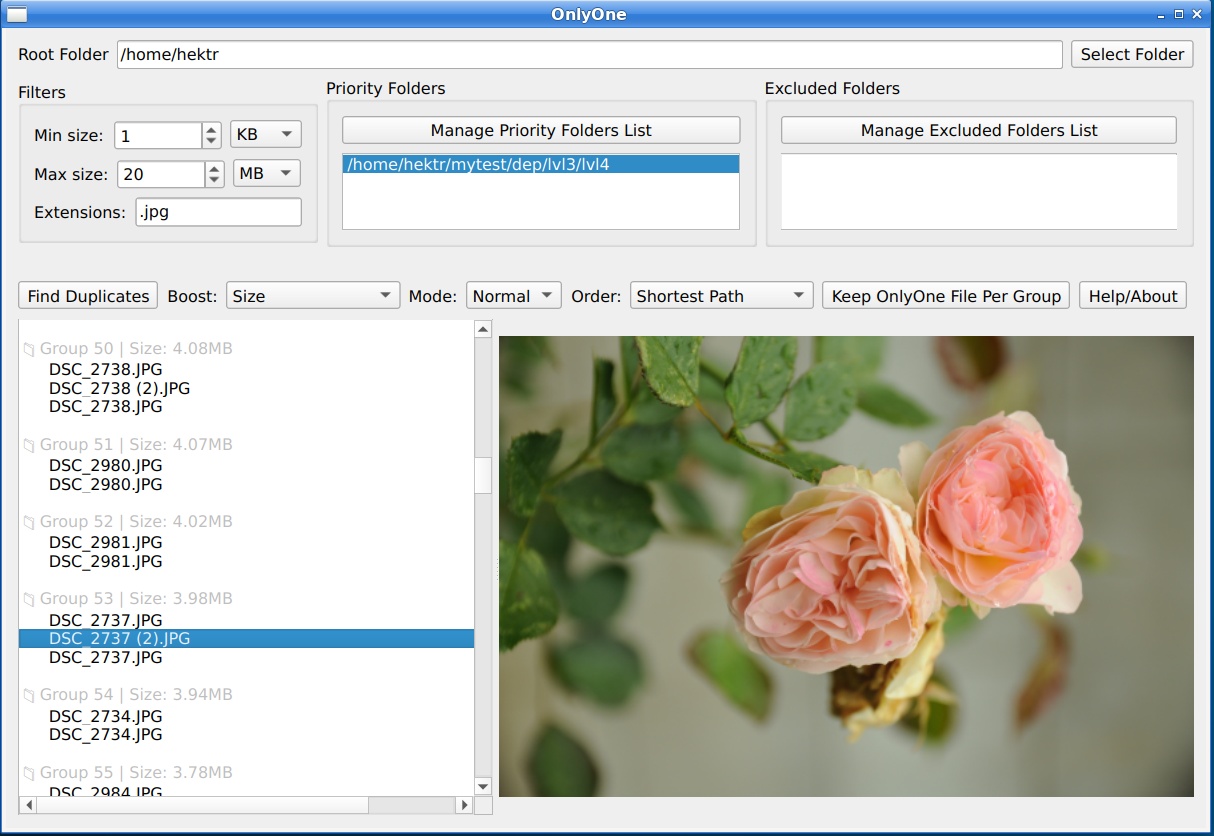This screenshot has width=1214, height=836.
Task: Click the Group 53 clipboard icon
Action: (31, 598)
